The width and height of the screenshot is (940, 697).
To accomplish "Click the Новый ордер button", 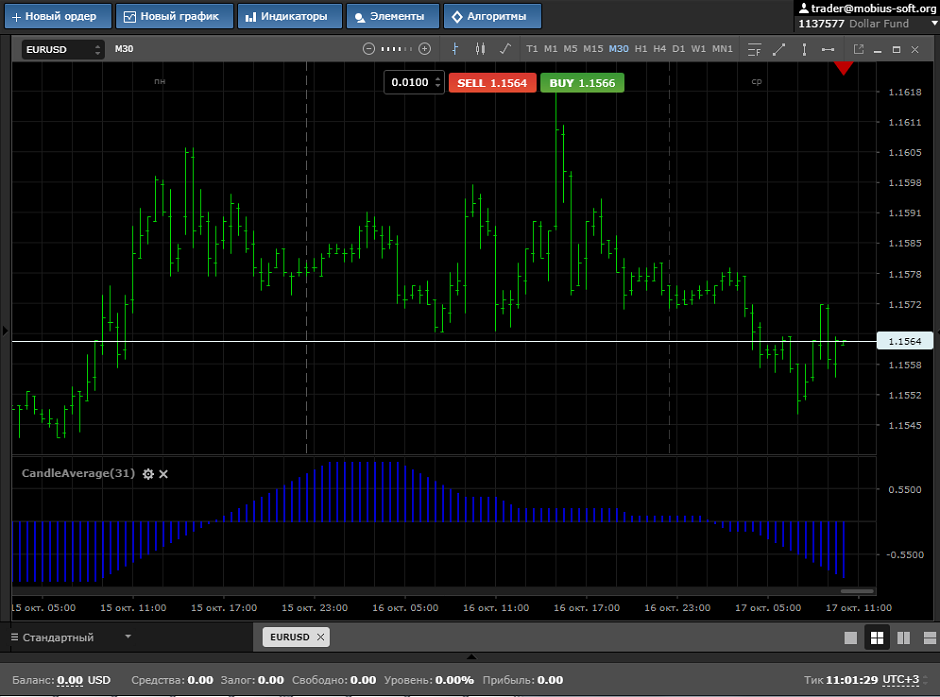I will click(58, 16).
